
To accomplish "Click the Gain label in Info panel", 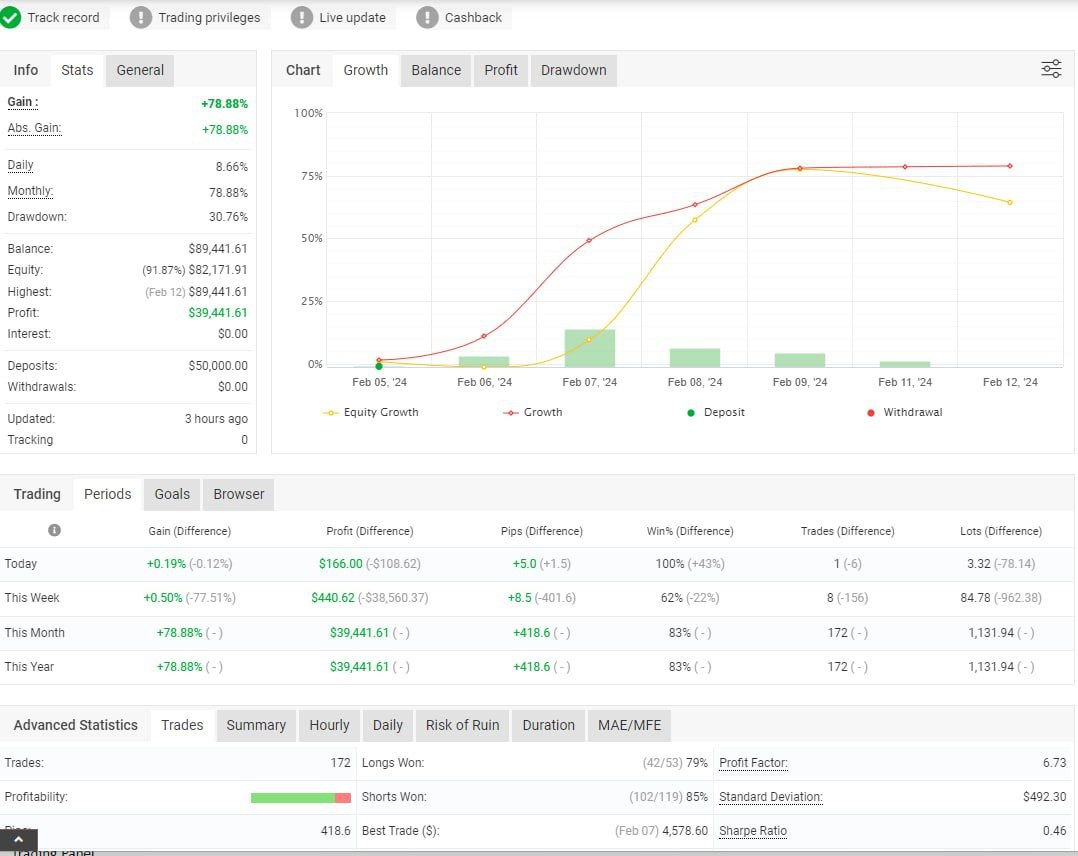I will (x=23, y=102).
